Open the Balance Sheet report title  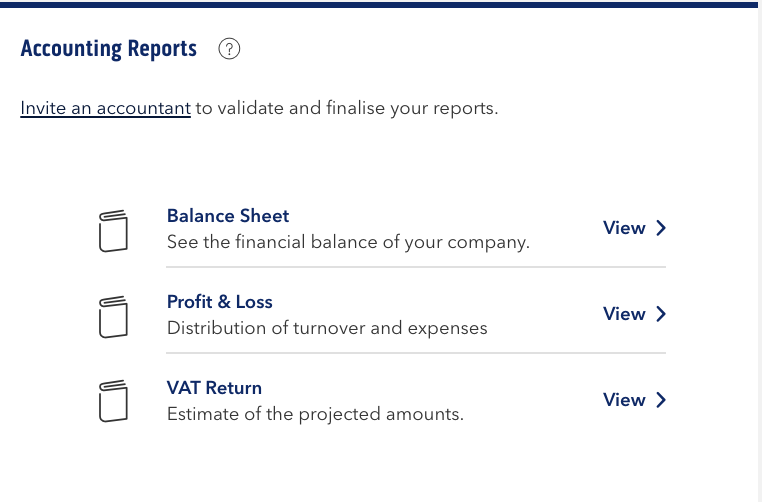(228, 216)
